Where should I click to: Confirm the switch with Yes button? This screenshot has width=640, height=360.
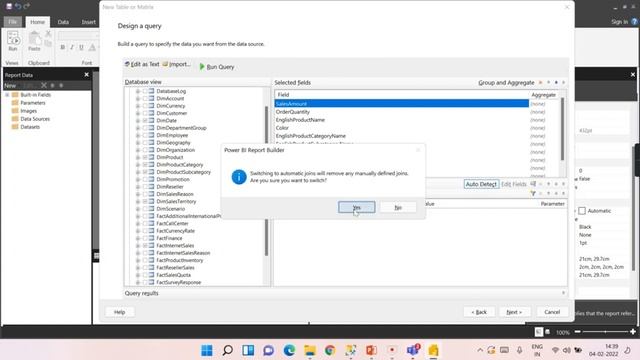click(356, 207)
